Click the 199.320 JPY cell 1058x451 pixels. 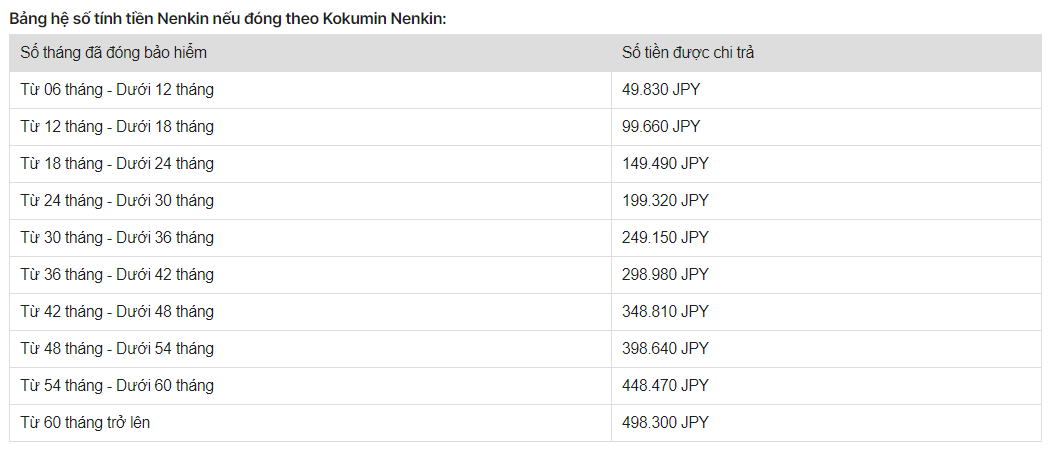pyautogui.click(x=827, y=201)
